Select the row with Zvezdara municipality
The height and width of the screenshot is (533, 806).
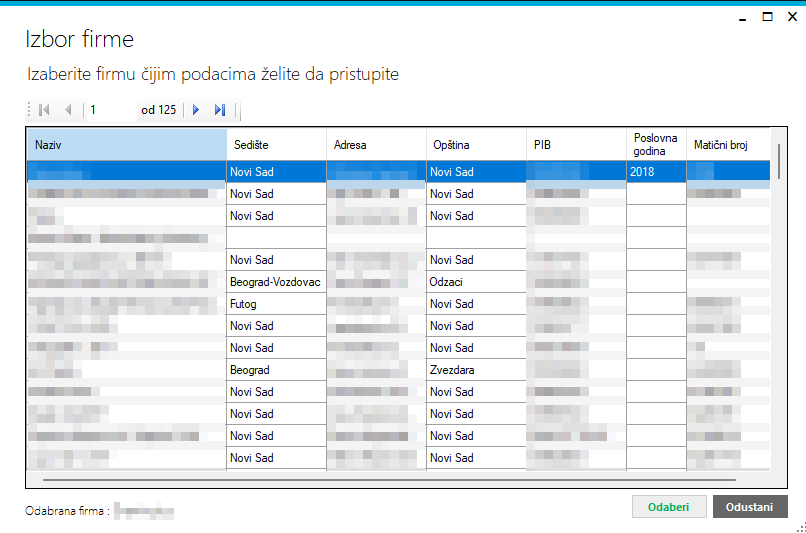[x=398, y=370]
